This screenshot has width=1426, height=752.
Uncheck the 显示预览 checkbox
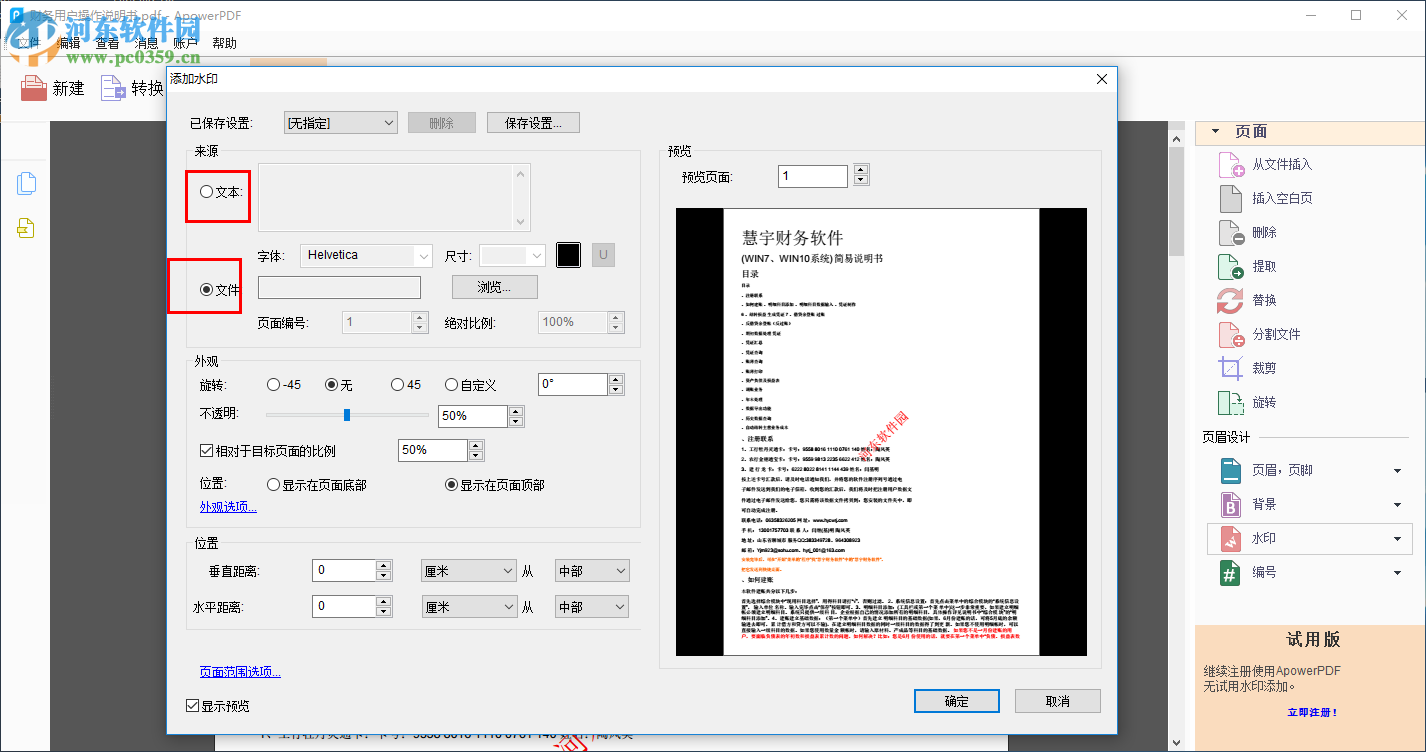(192, 705)
